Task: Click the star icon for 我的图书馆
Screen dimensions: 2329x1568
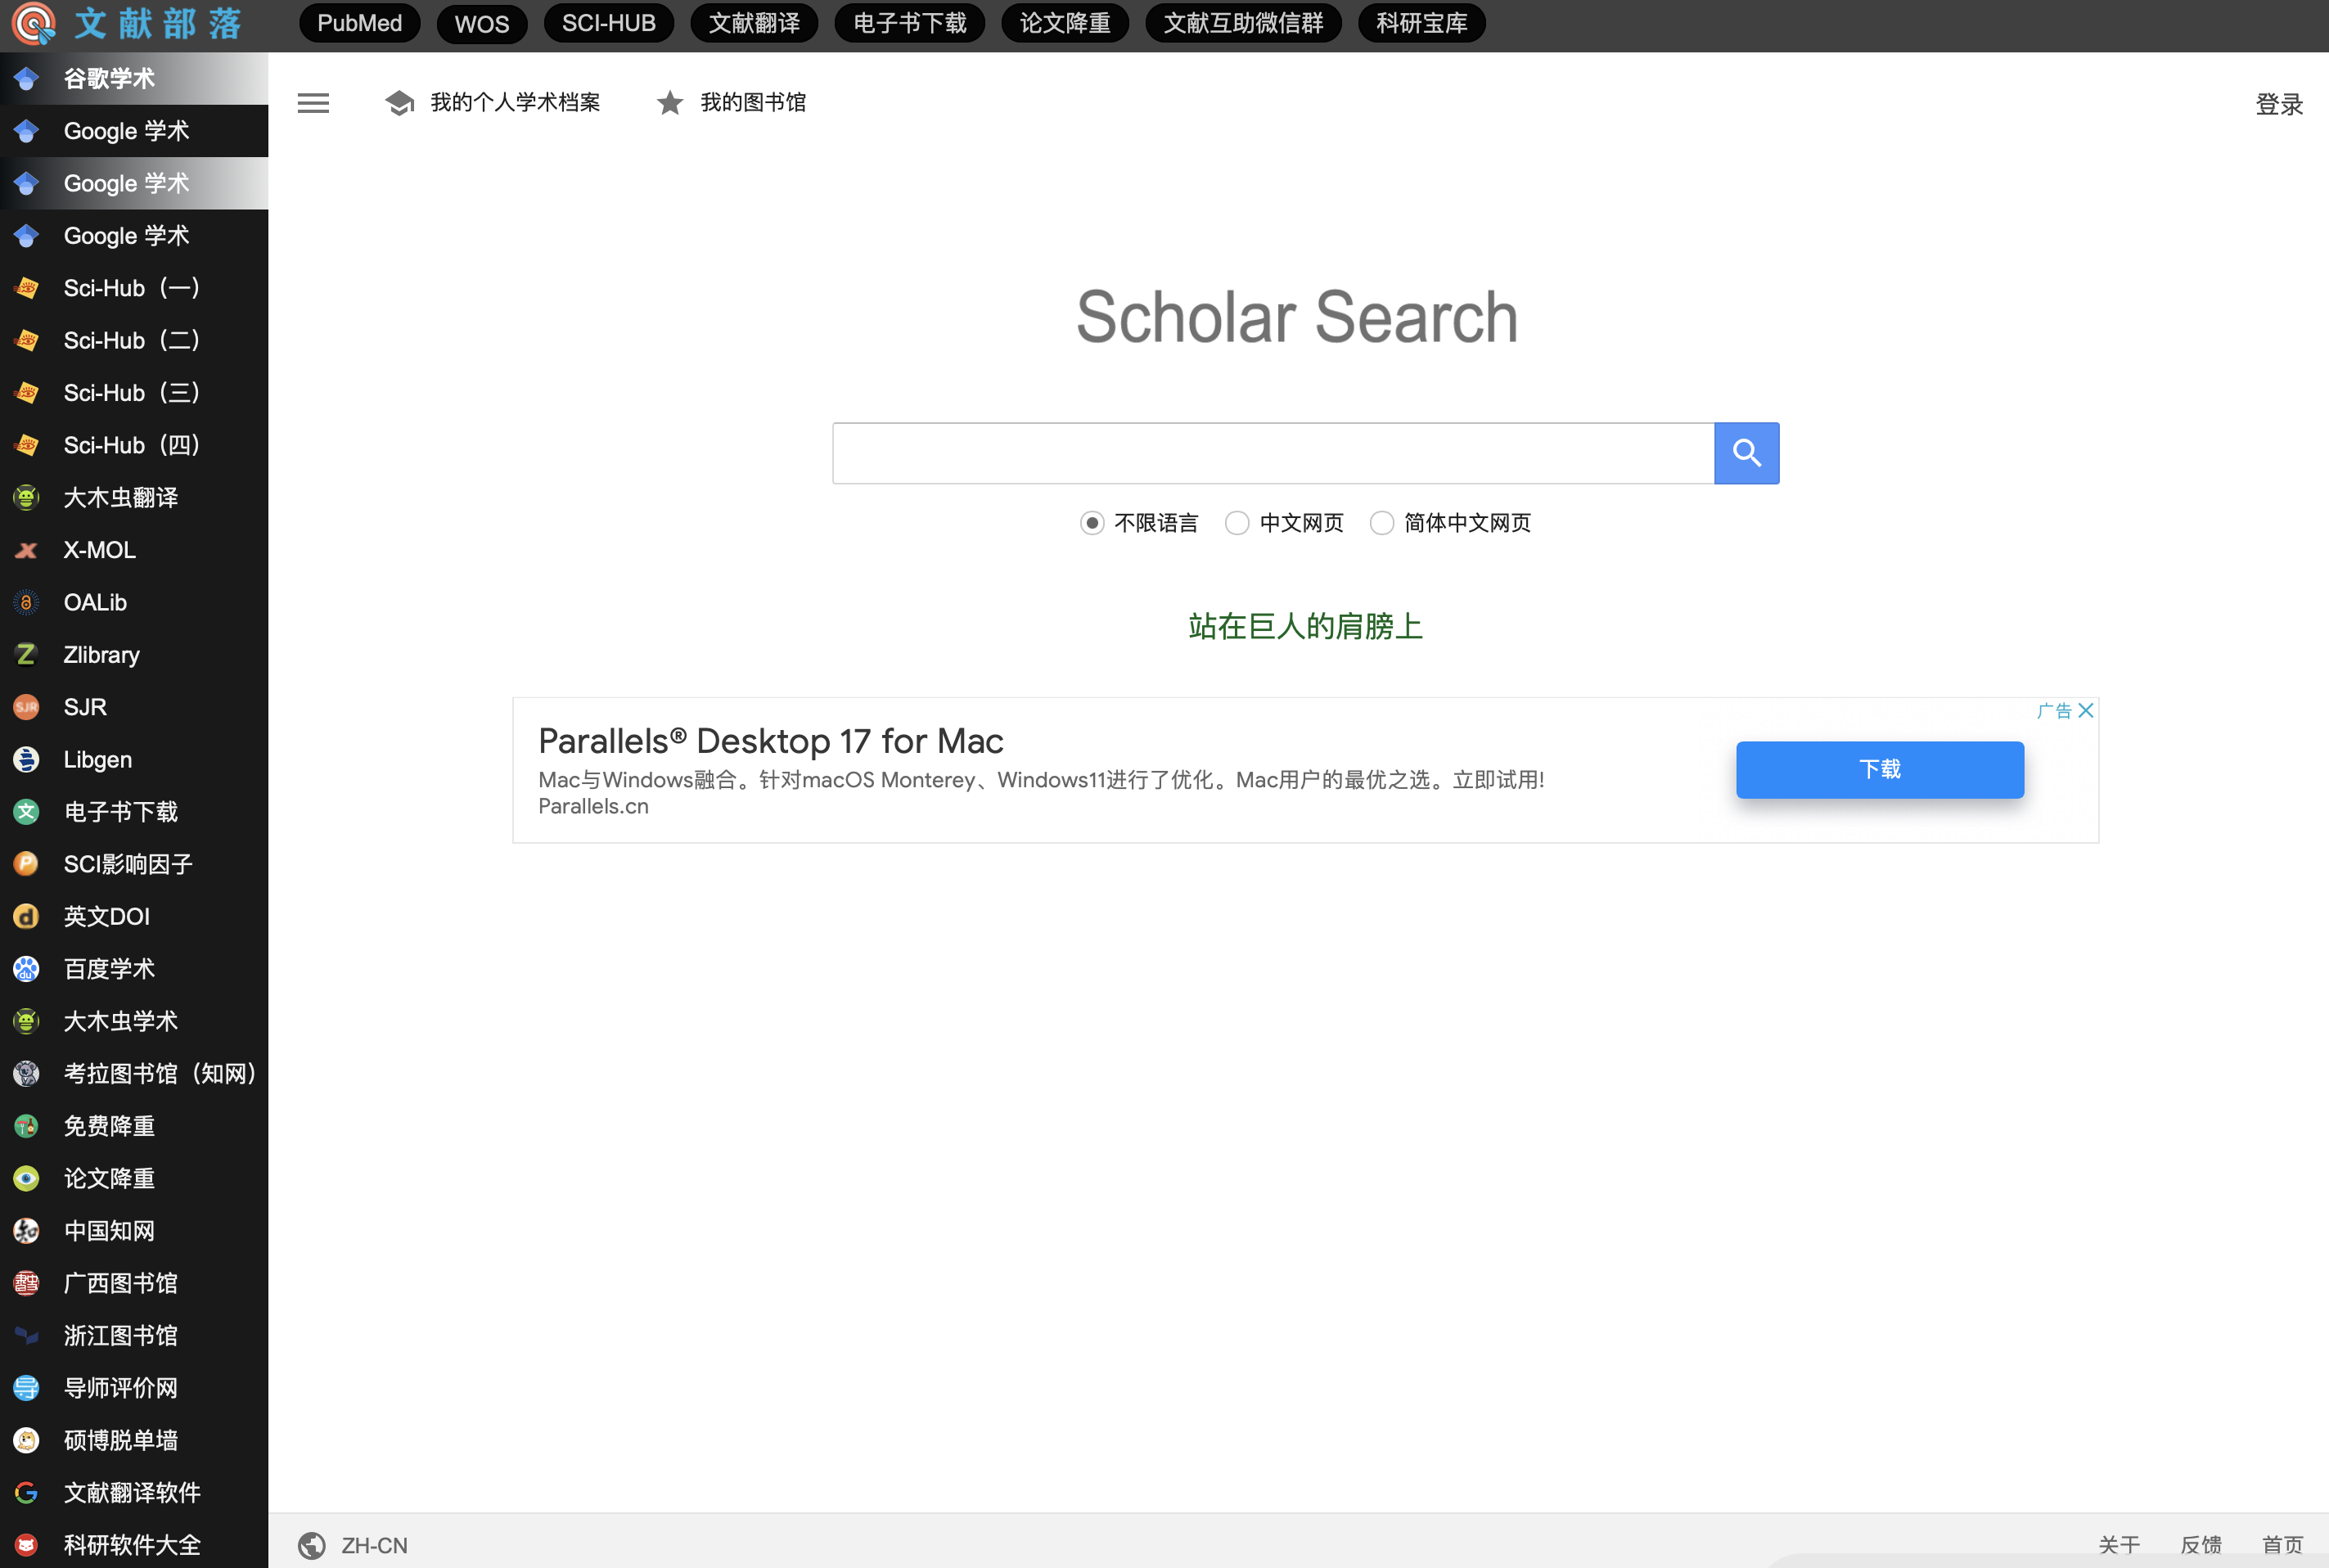Action: pos(670,103)
